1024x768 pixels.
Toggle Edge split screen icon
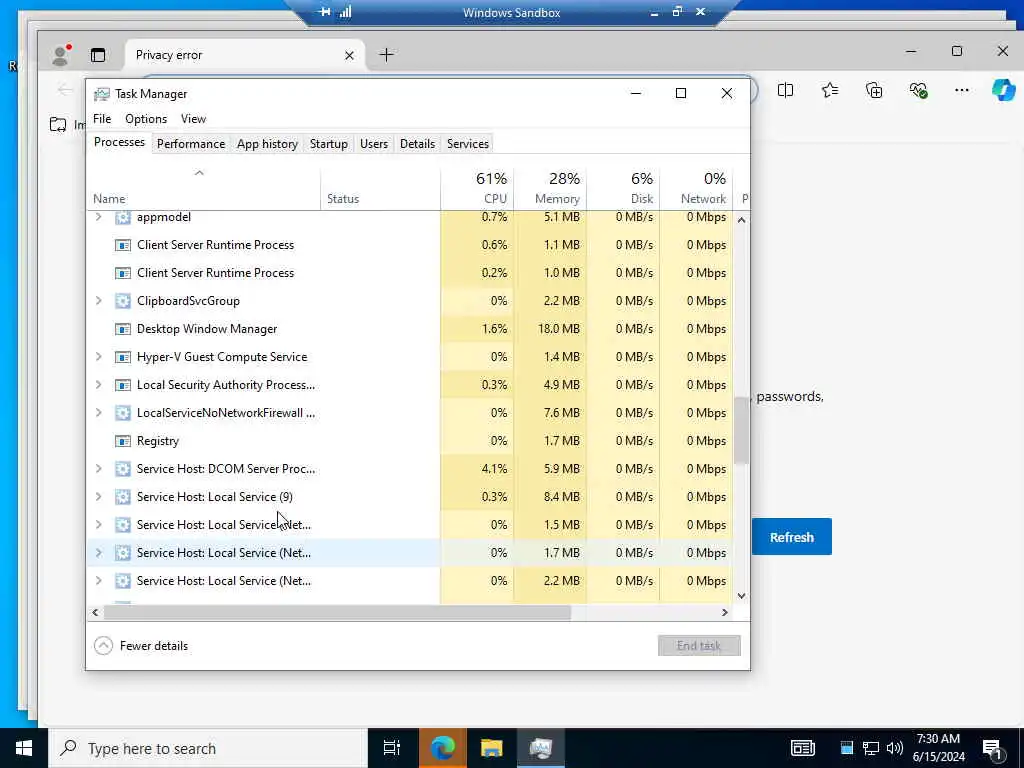click(786, 90)
